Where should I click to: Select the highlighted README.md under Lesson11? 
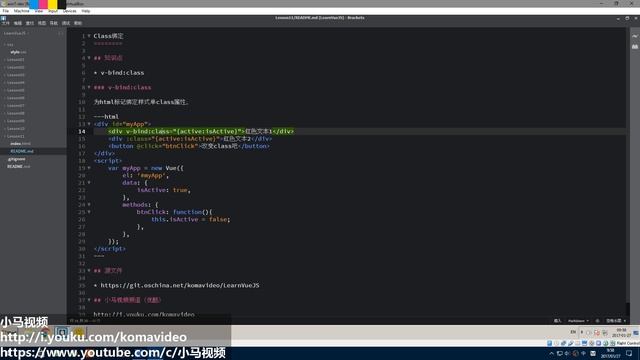point(22,151)
